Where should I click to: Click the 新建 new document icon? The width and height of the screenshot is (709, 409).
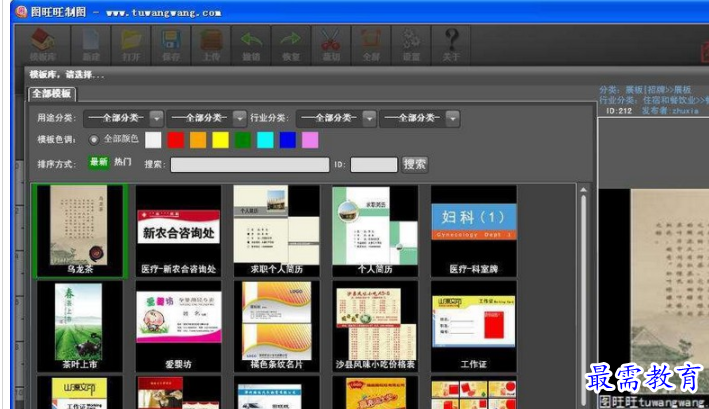pos(91,45)
